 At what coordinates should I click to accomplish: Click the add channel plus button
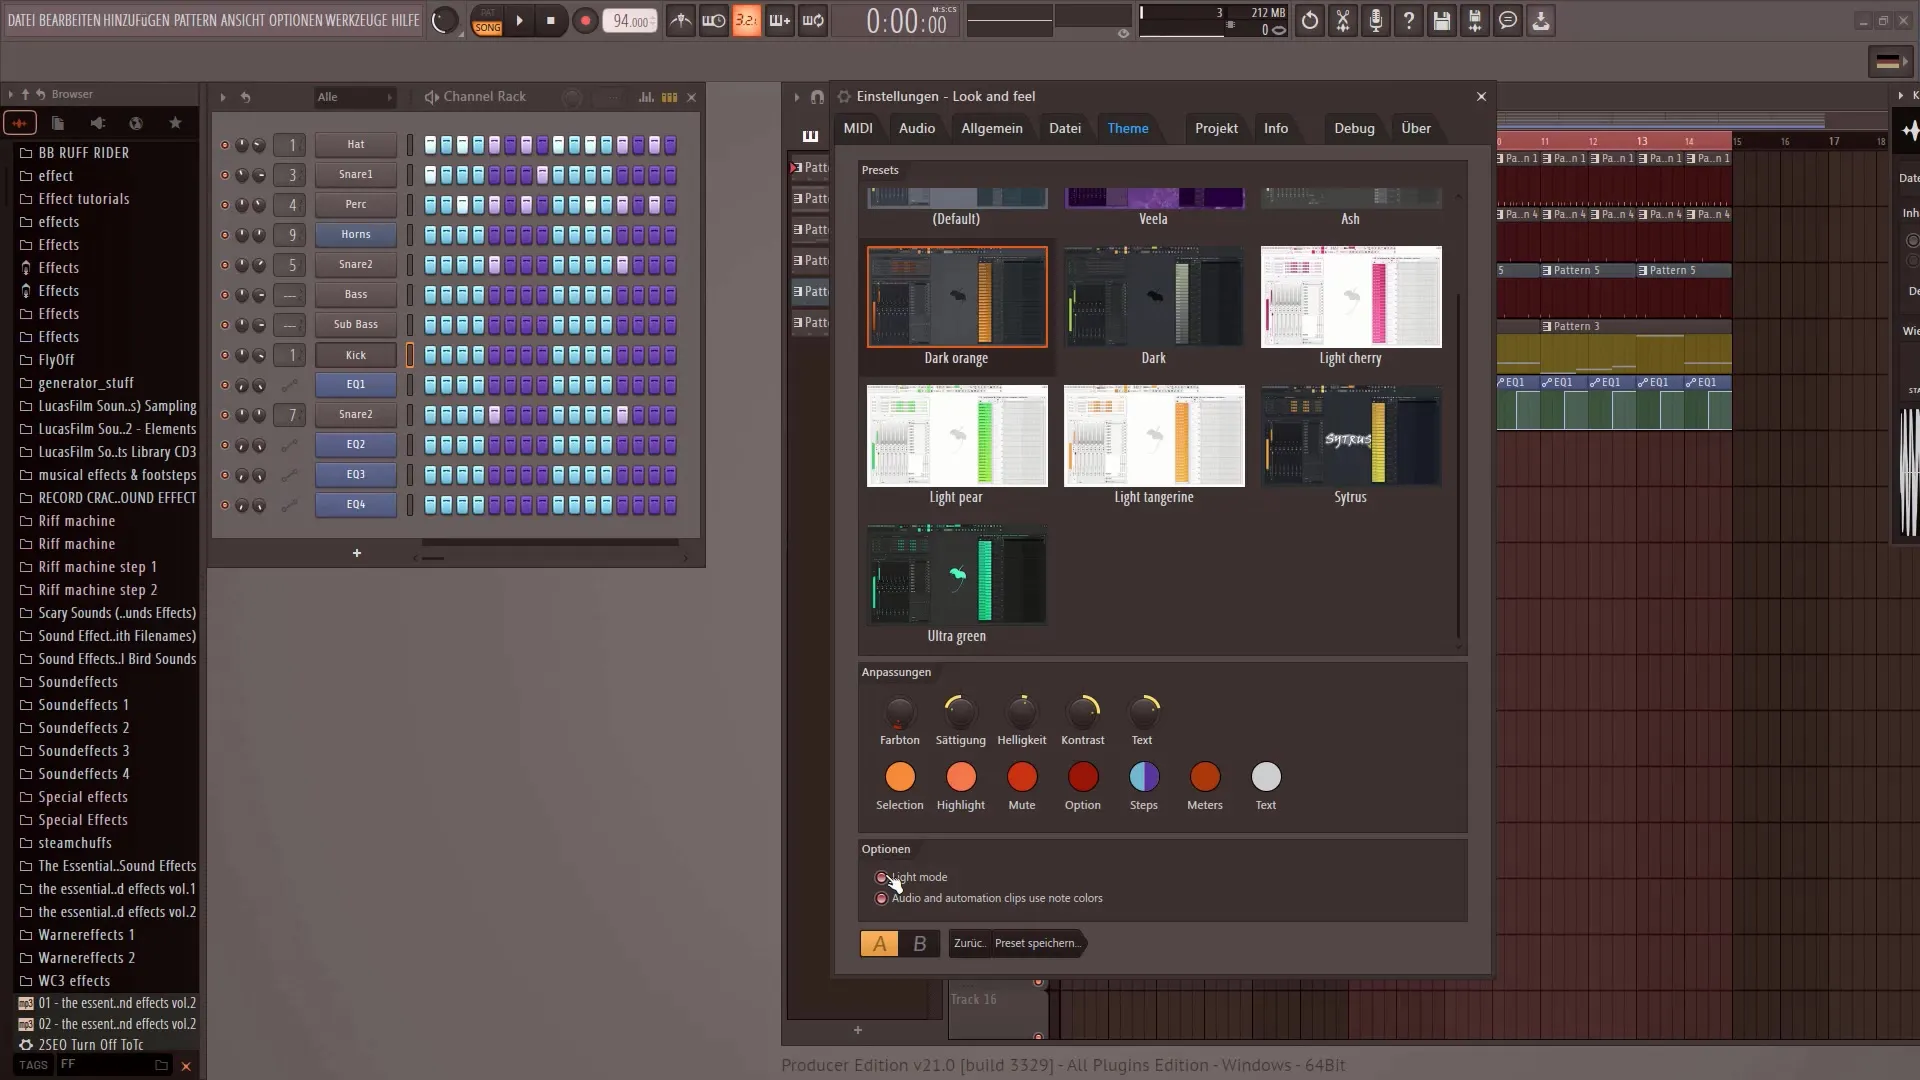[x=357, y=553]
